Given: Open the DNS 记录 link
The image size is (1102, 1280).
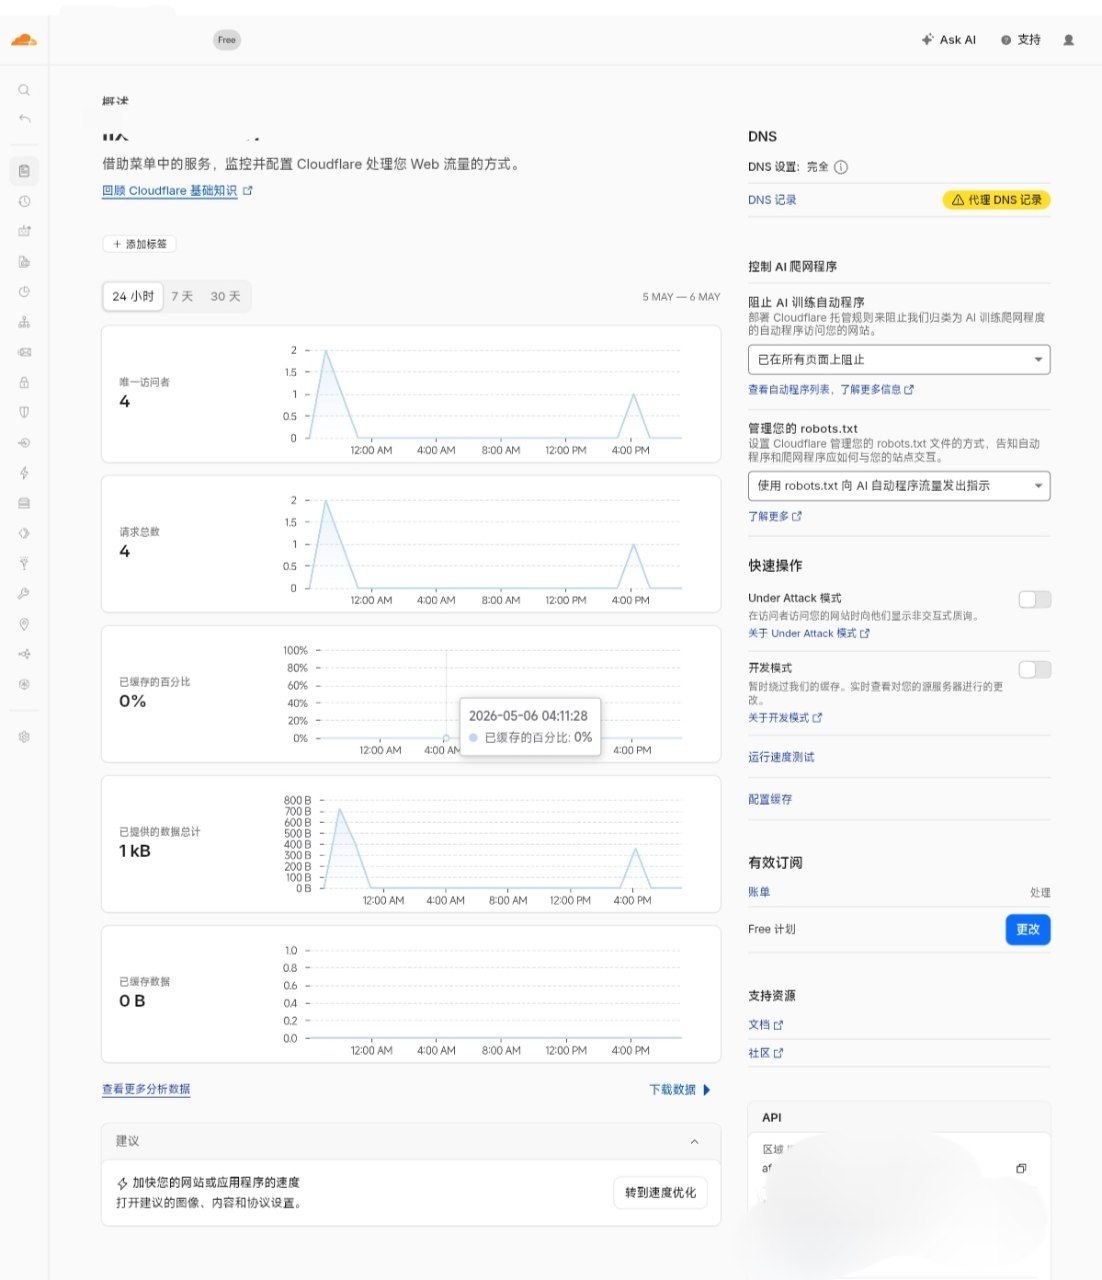Looking at the screenshot, I should pos(772,200).
